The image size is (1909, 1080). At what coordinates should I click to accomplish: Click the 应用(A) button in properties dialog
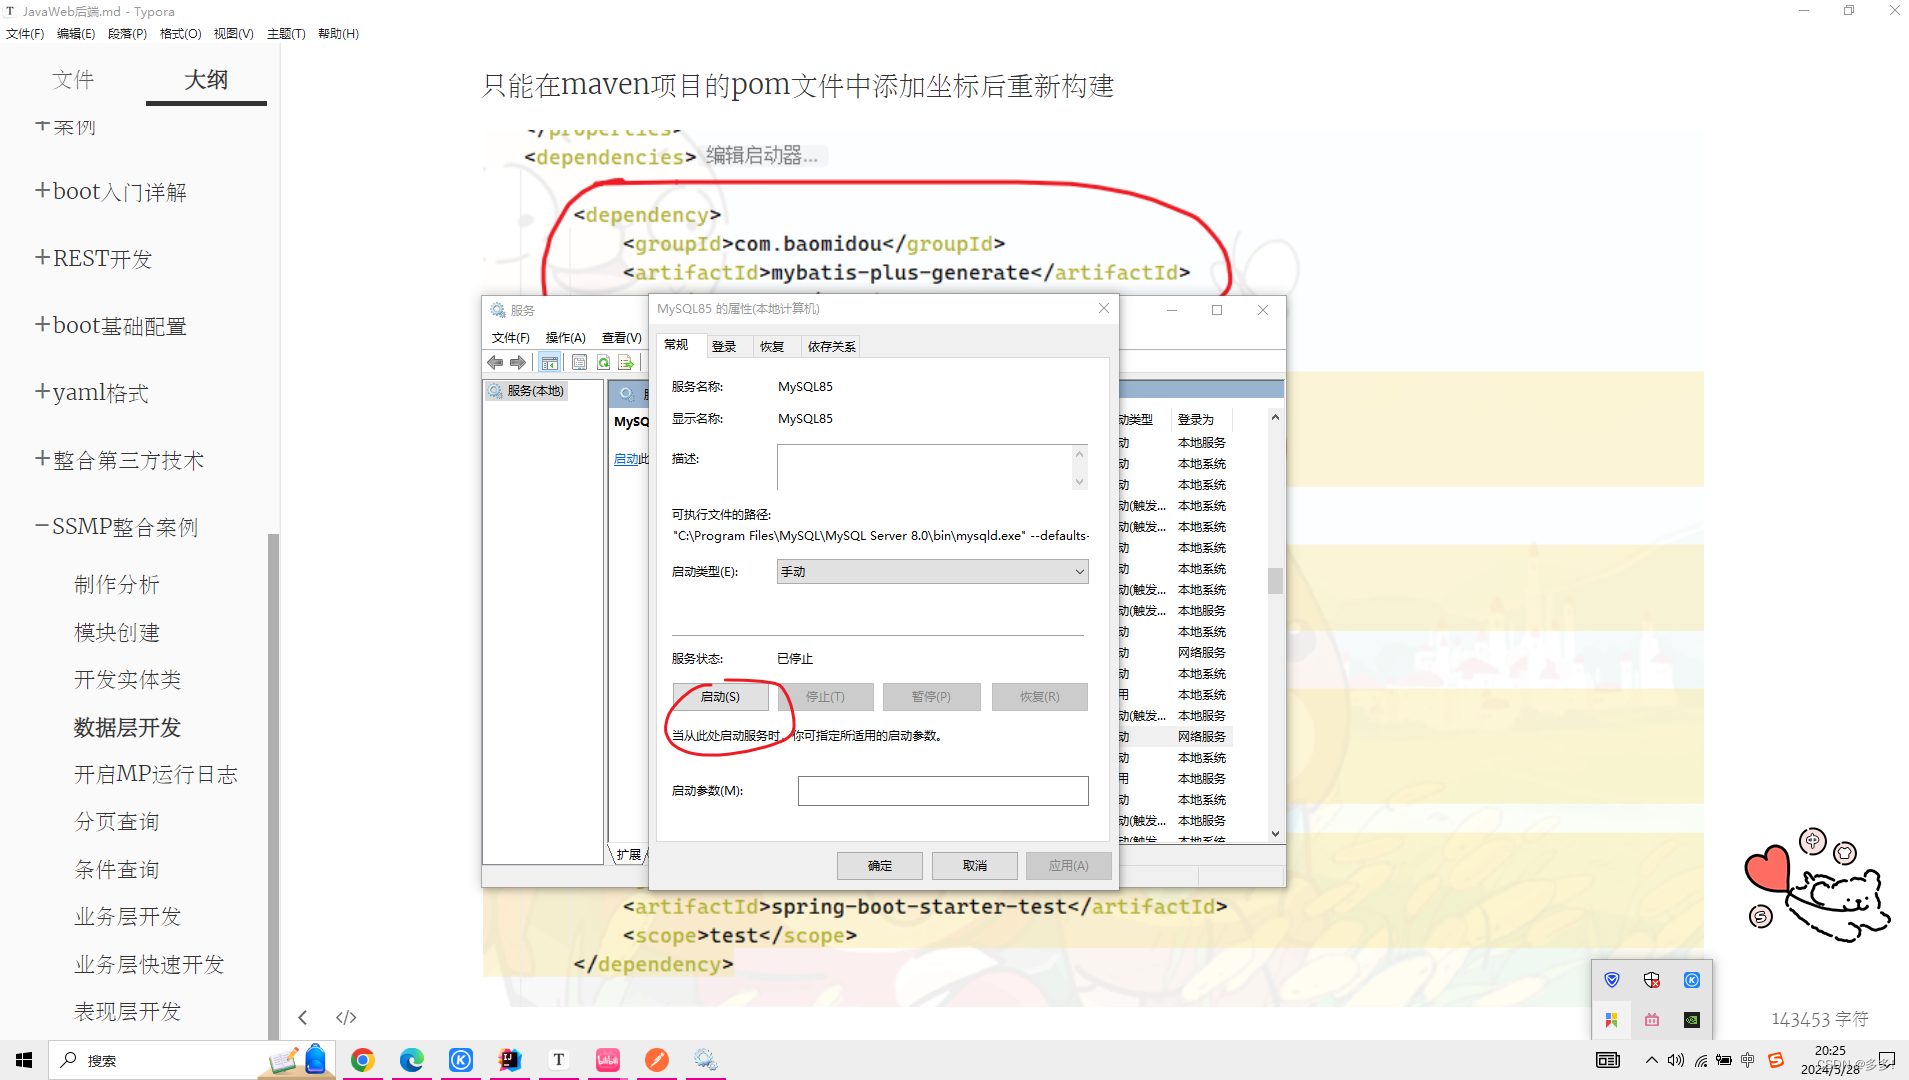(x=1068, y=865)
